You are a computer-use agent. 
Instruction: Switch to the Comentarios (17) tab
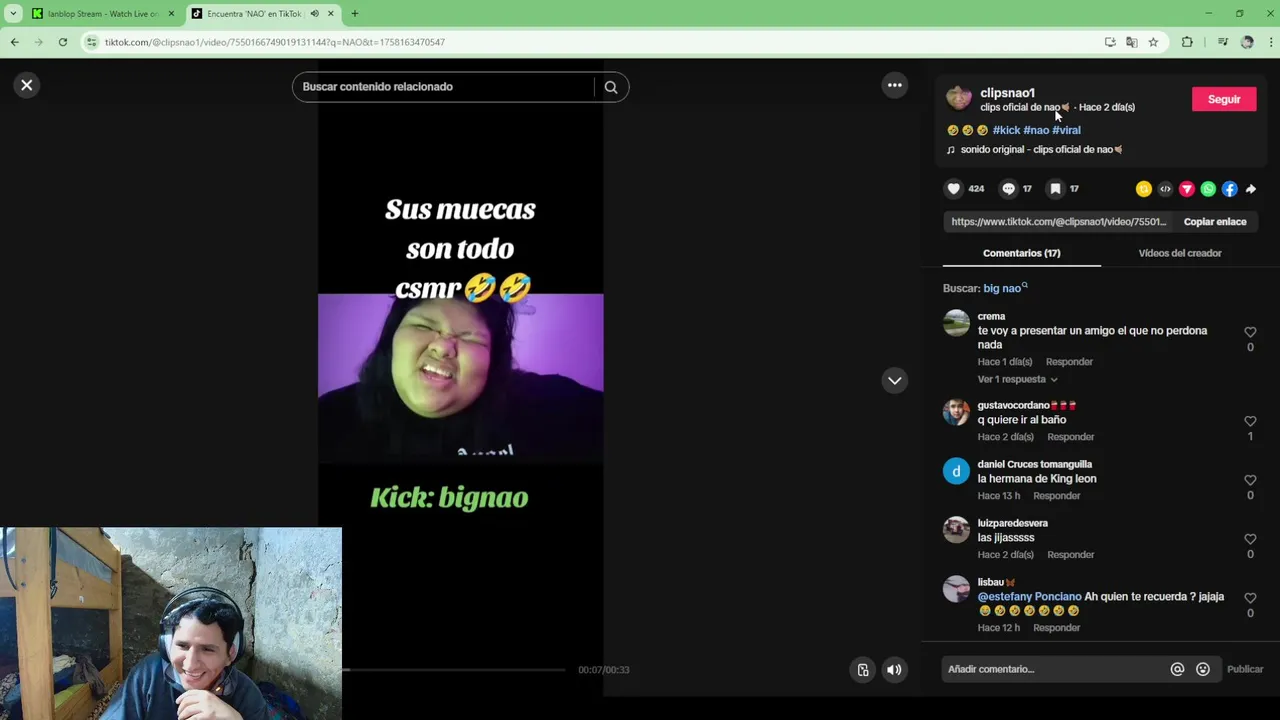[1021, 253]
